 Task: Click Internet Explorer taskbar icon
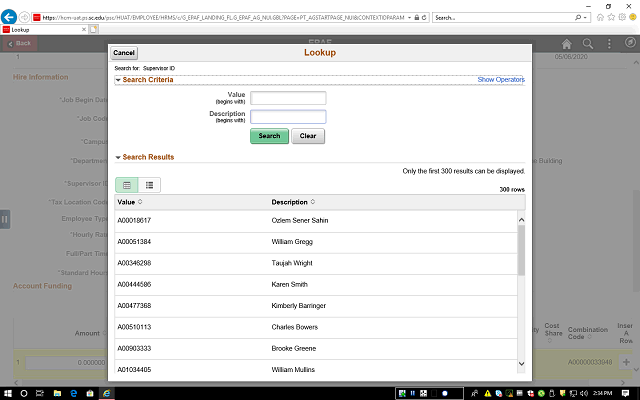click(107, 393)
